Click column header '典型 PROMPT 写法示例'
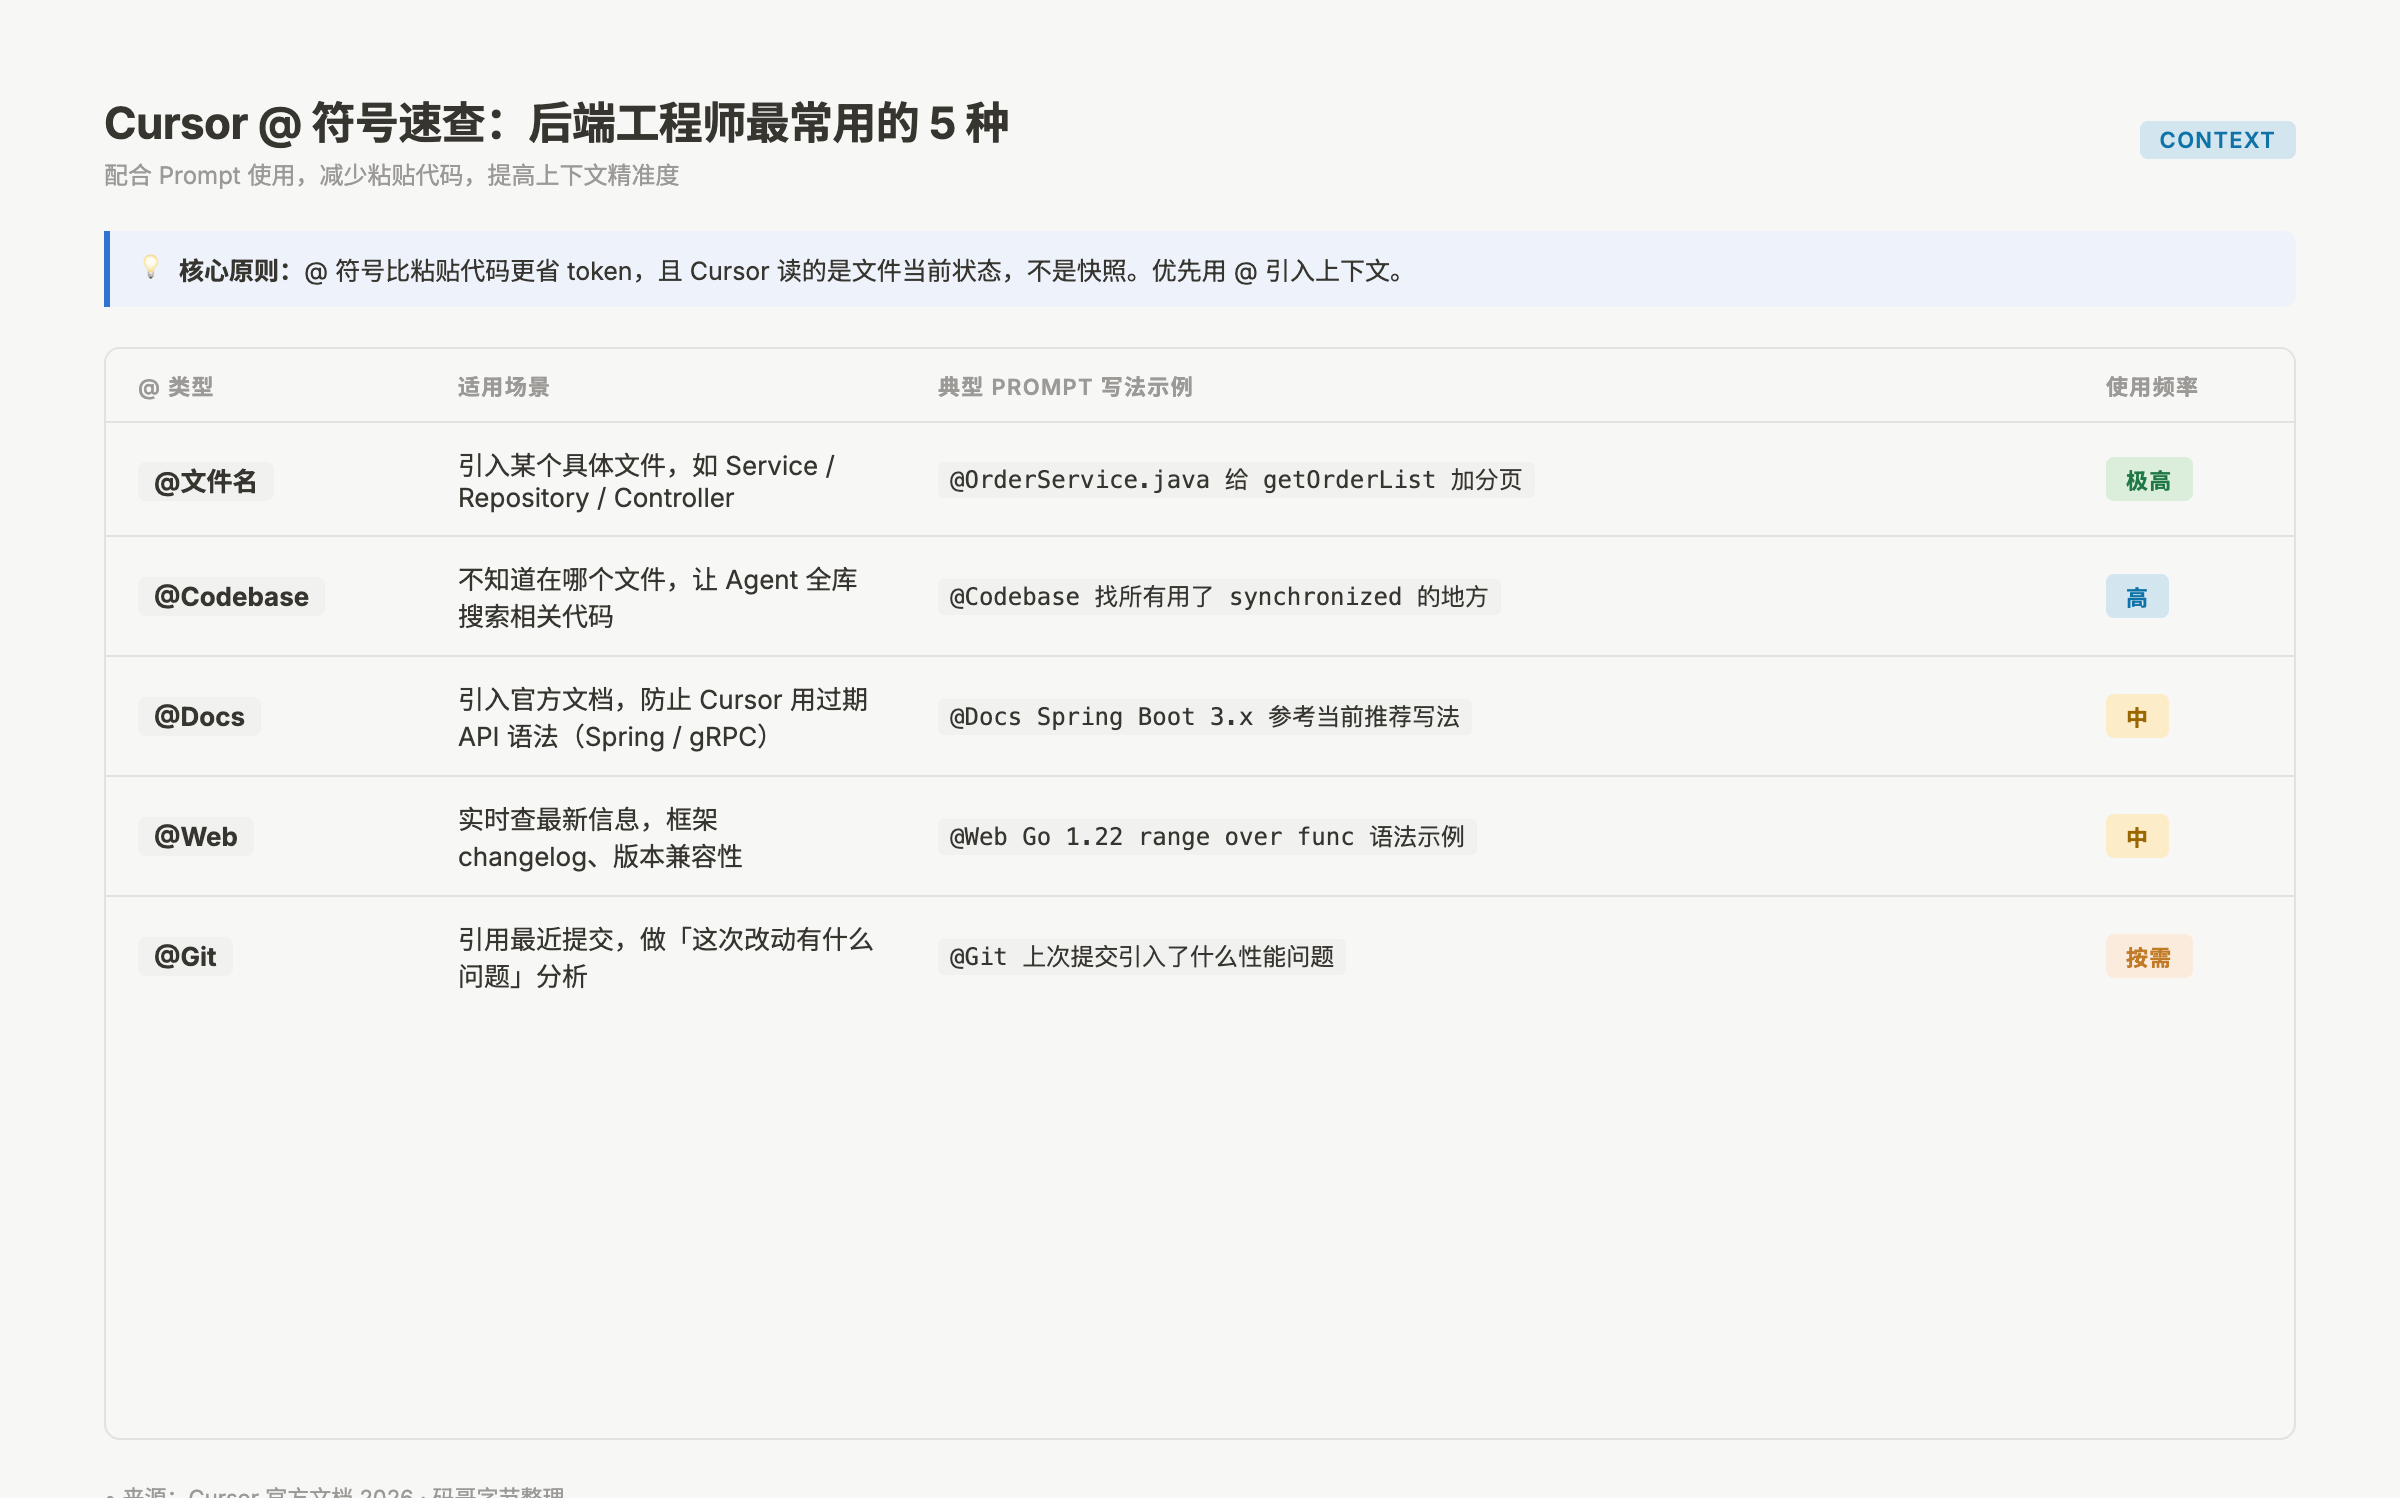The height and width of the screenshot is (1498, 2400). (1065, 387)
